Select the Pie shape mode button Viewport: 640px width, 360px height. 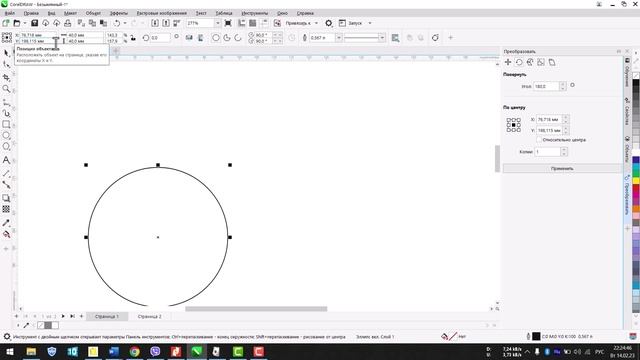(x=227, y=38)
